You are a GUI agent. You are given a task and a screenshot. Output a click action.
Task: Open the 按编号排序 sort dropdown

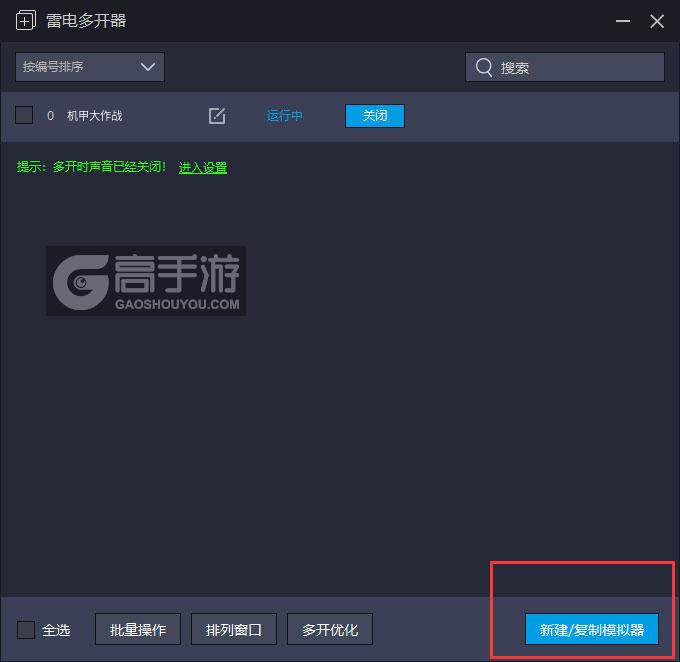pos(90,67)
